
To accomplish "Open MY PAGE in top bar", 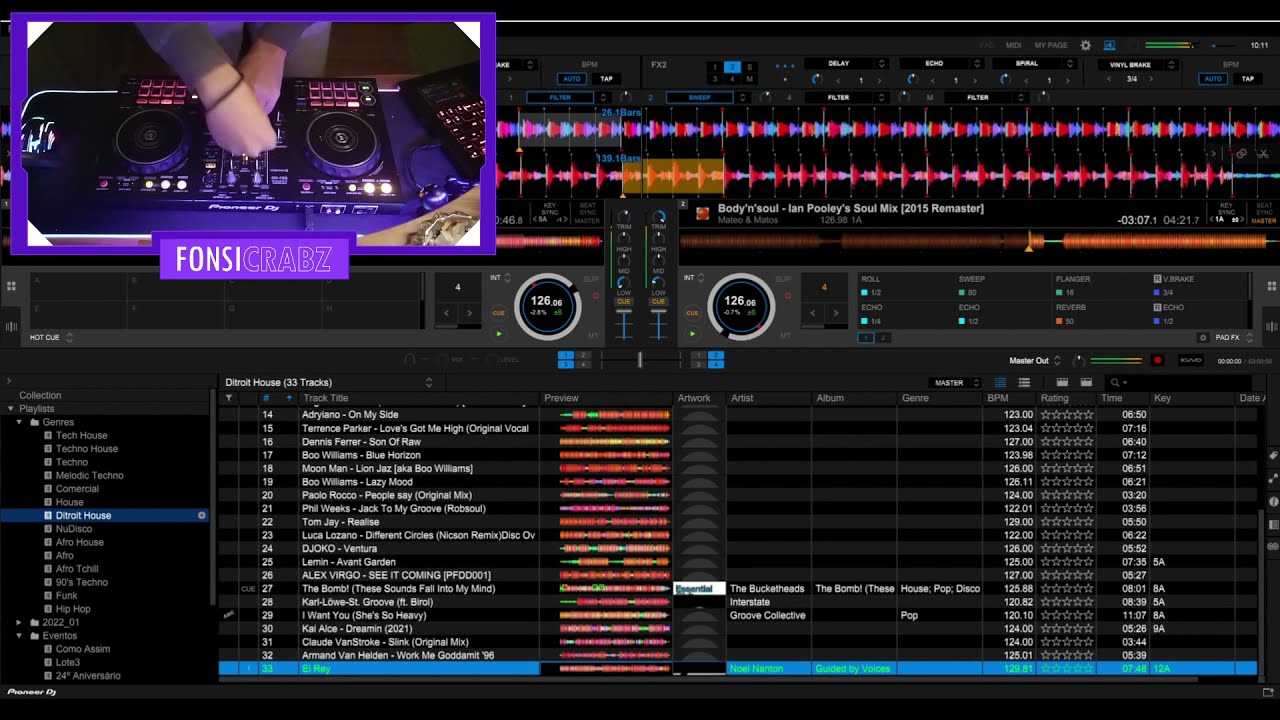I will tap(1051, 45).
